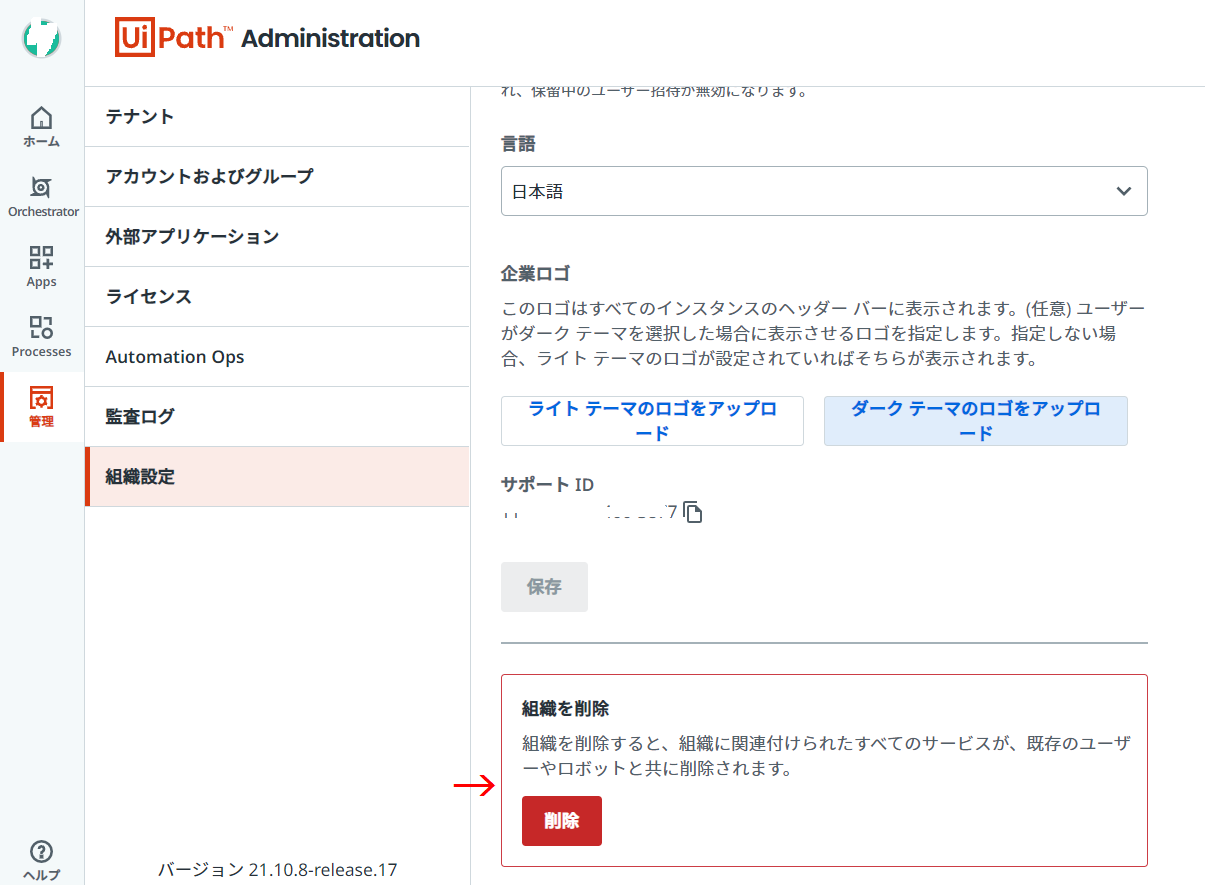
Task: Select 管理 in the sidebar
Action: click(41, 407)
